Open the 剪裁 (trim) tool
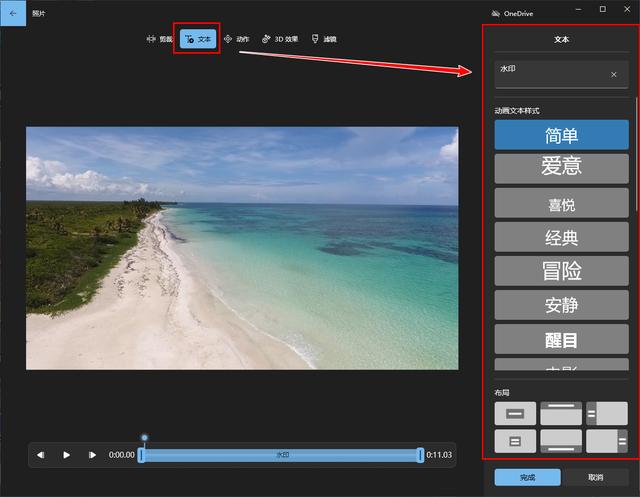Viewport: 640px width, 497px height. tap(160, 39)
